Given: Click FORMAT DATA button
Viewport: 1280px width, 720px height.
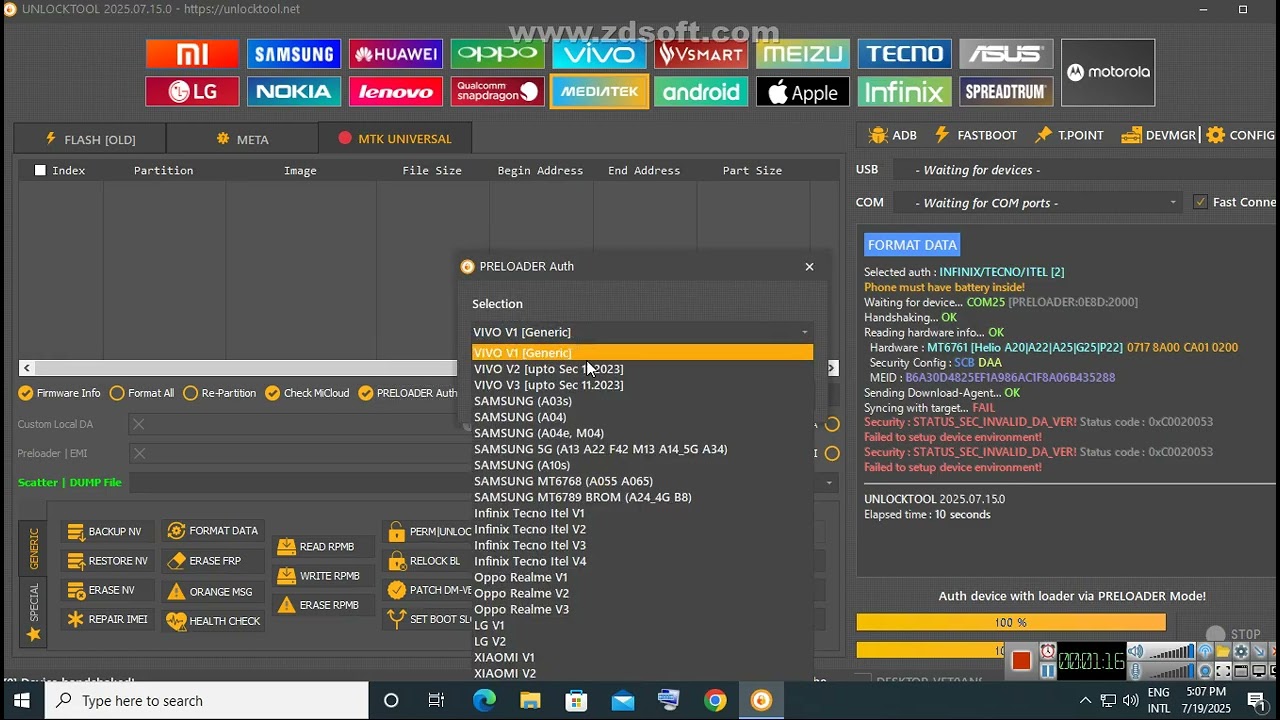Looking at the screenshot, I should [213, 531].
